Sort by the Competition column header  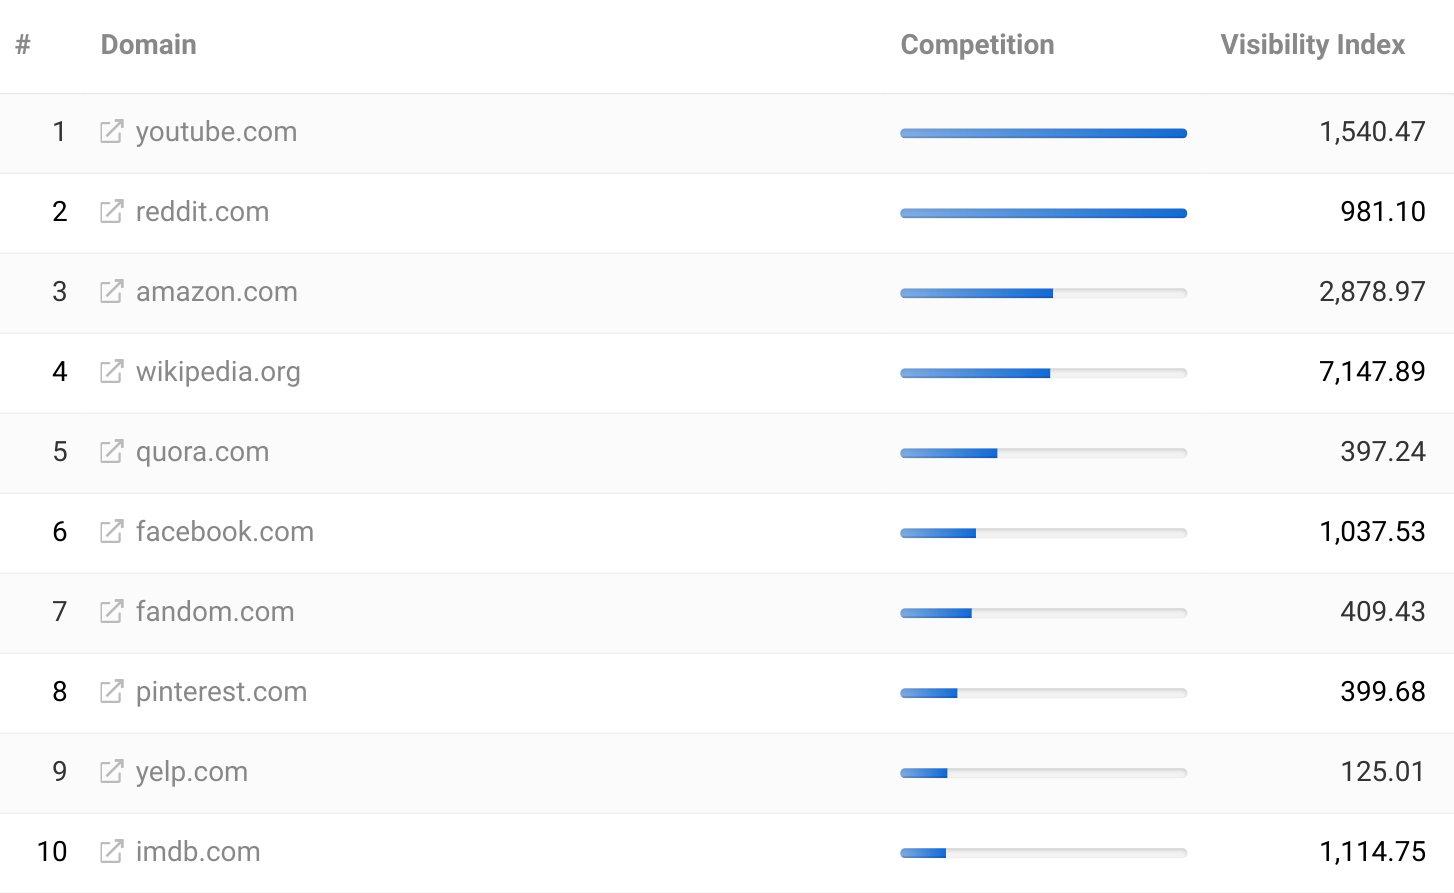point(977,44)
